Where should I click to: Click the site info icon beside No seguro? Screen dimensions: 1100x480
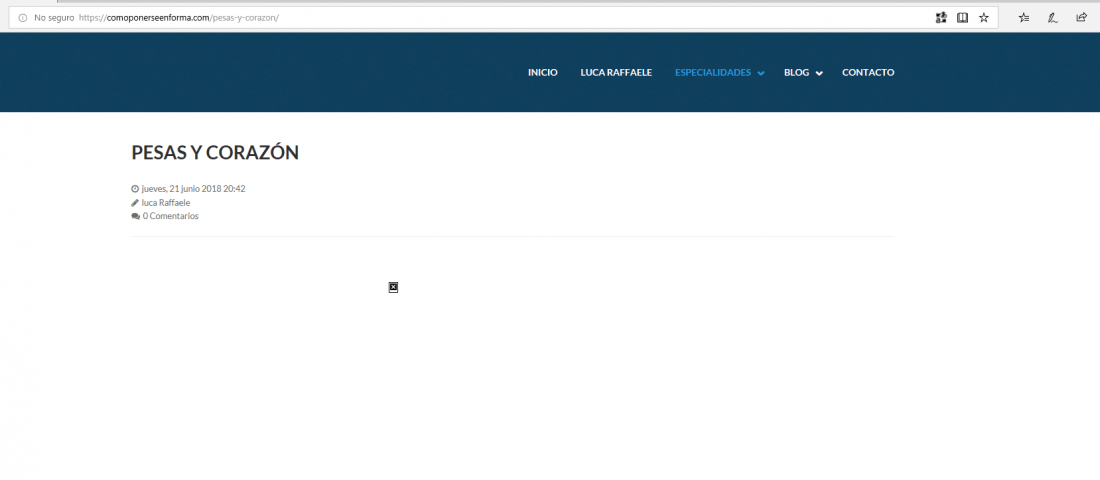point(22,18)
